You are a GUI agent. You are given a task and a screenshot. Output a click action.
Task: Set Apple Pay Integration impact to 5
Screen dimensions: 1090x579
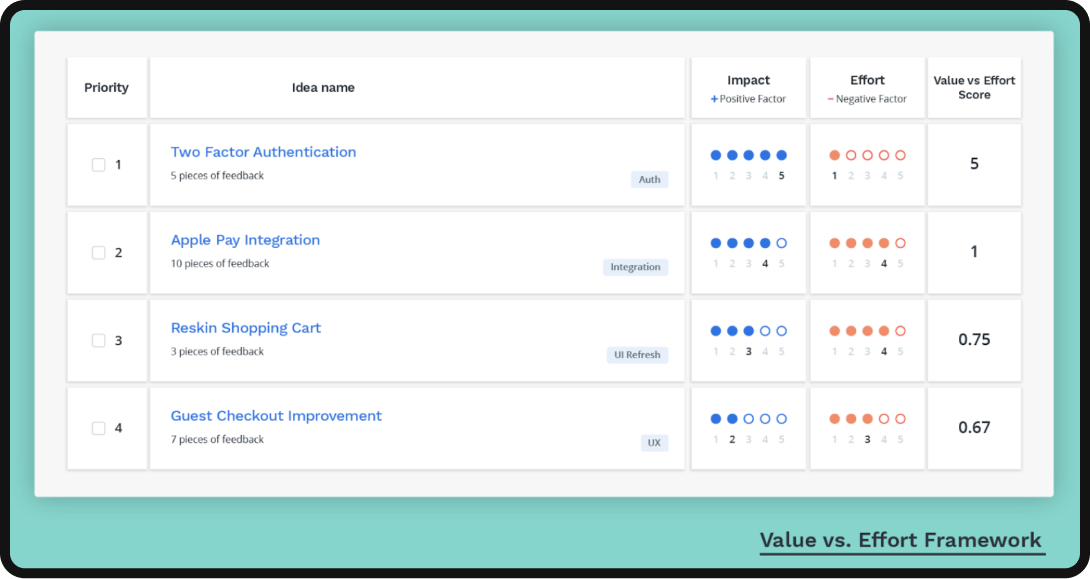click(782, 243)
